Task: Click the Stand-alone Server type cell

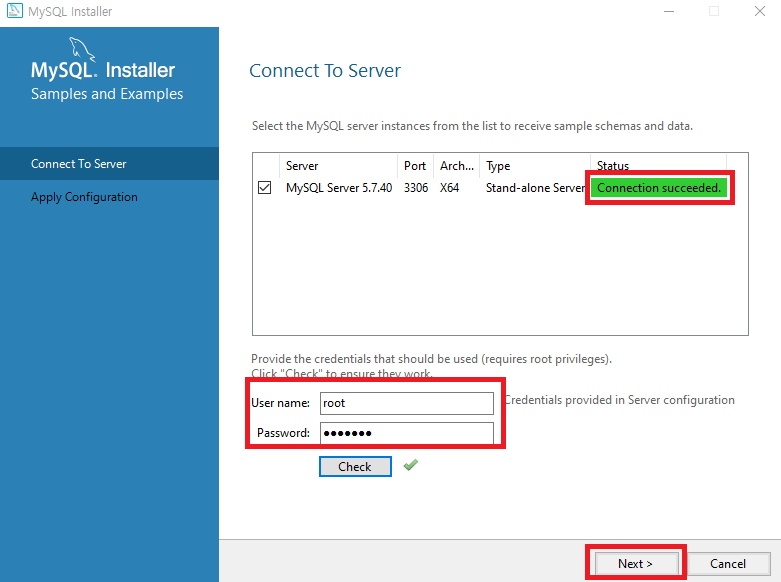Action: [x=535, y=188]
